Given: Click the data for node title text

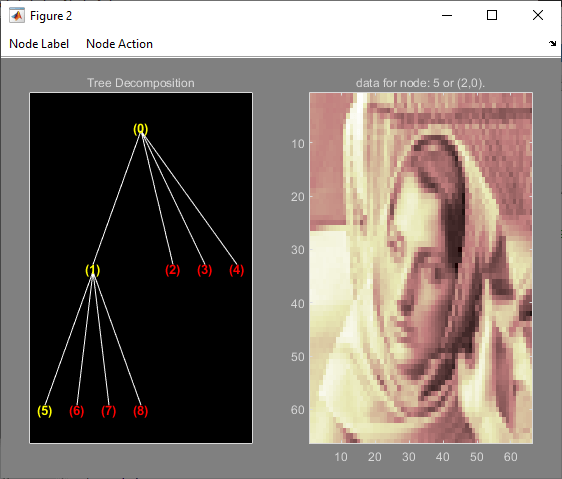Looking at the screenshot, I should pyautogui.click(x=420, y=83).
